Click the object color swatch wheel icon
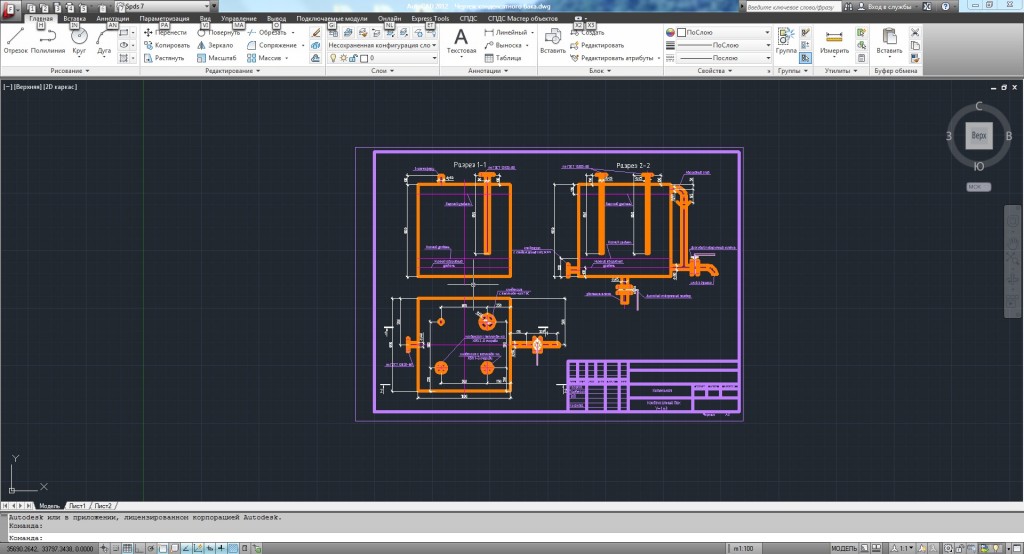The height and width of the screenshot is (554, 1024). pyautogui.click(x=670, y=32)
